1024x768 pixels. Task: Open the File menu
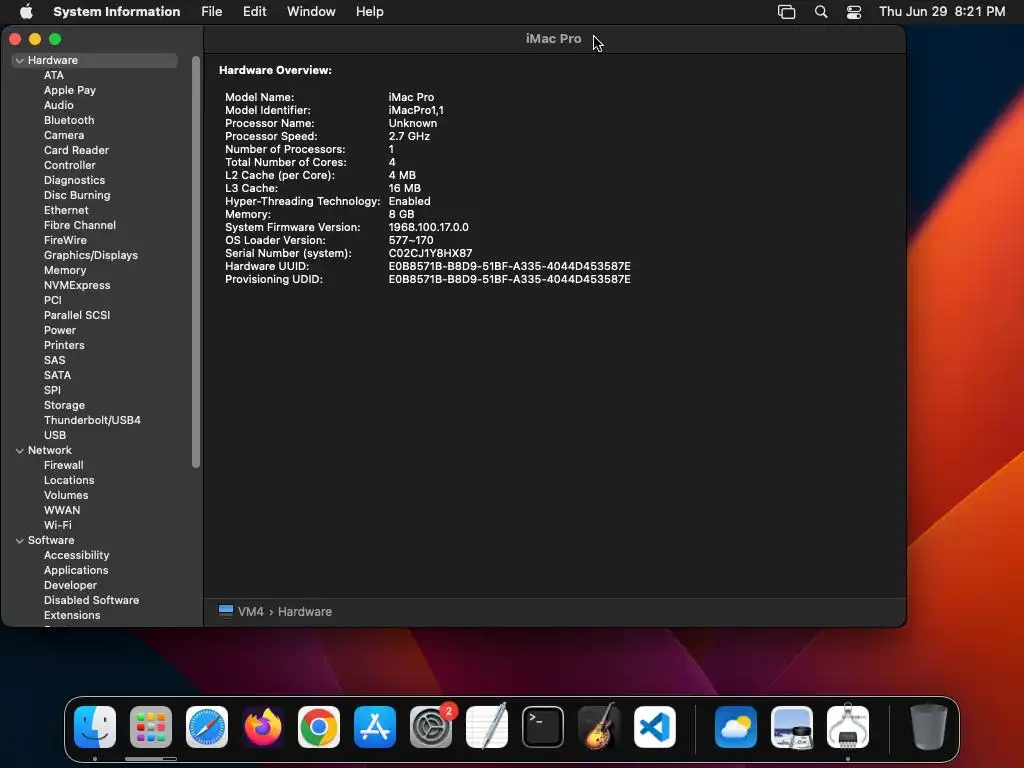pyautogui.click(x=211, y=11)
